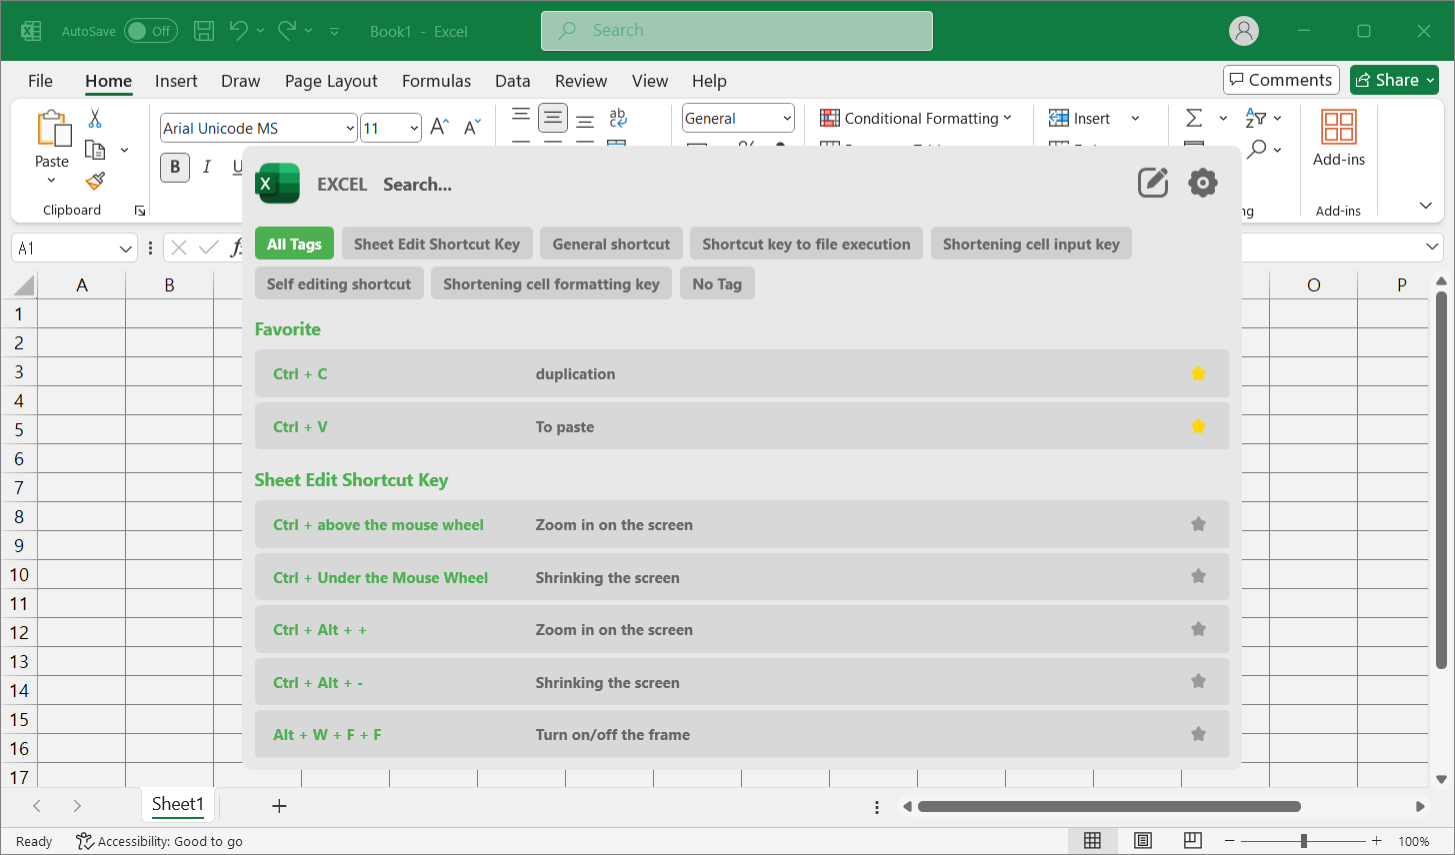Star the Ctrl + Under the Mouse Wheel shortcut
Screen dimensions: 1455x855
(x=1199, y=577)
